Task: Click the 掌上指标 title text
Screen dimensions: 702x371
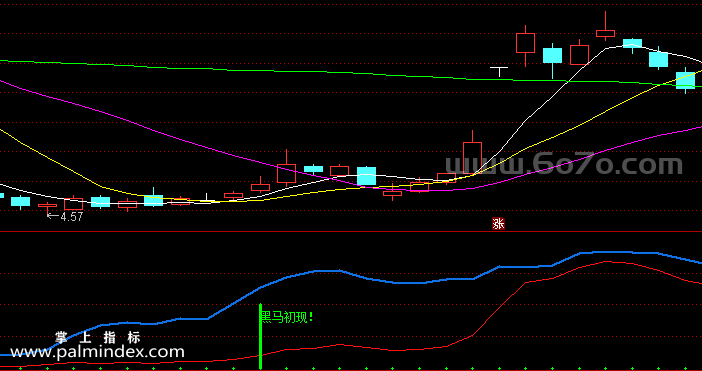Action: (98, 337)
